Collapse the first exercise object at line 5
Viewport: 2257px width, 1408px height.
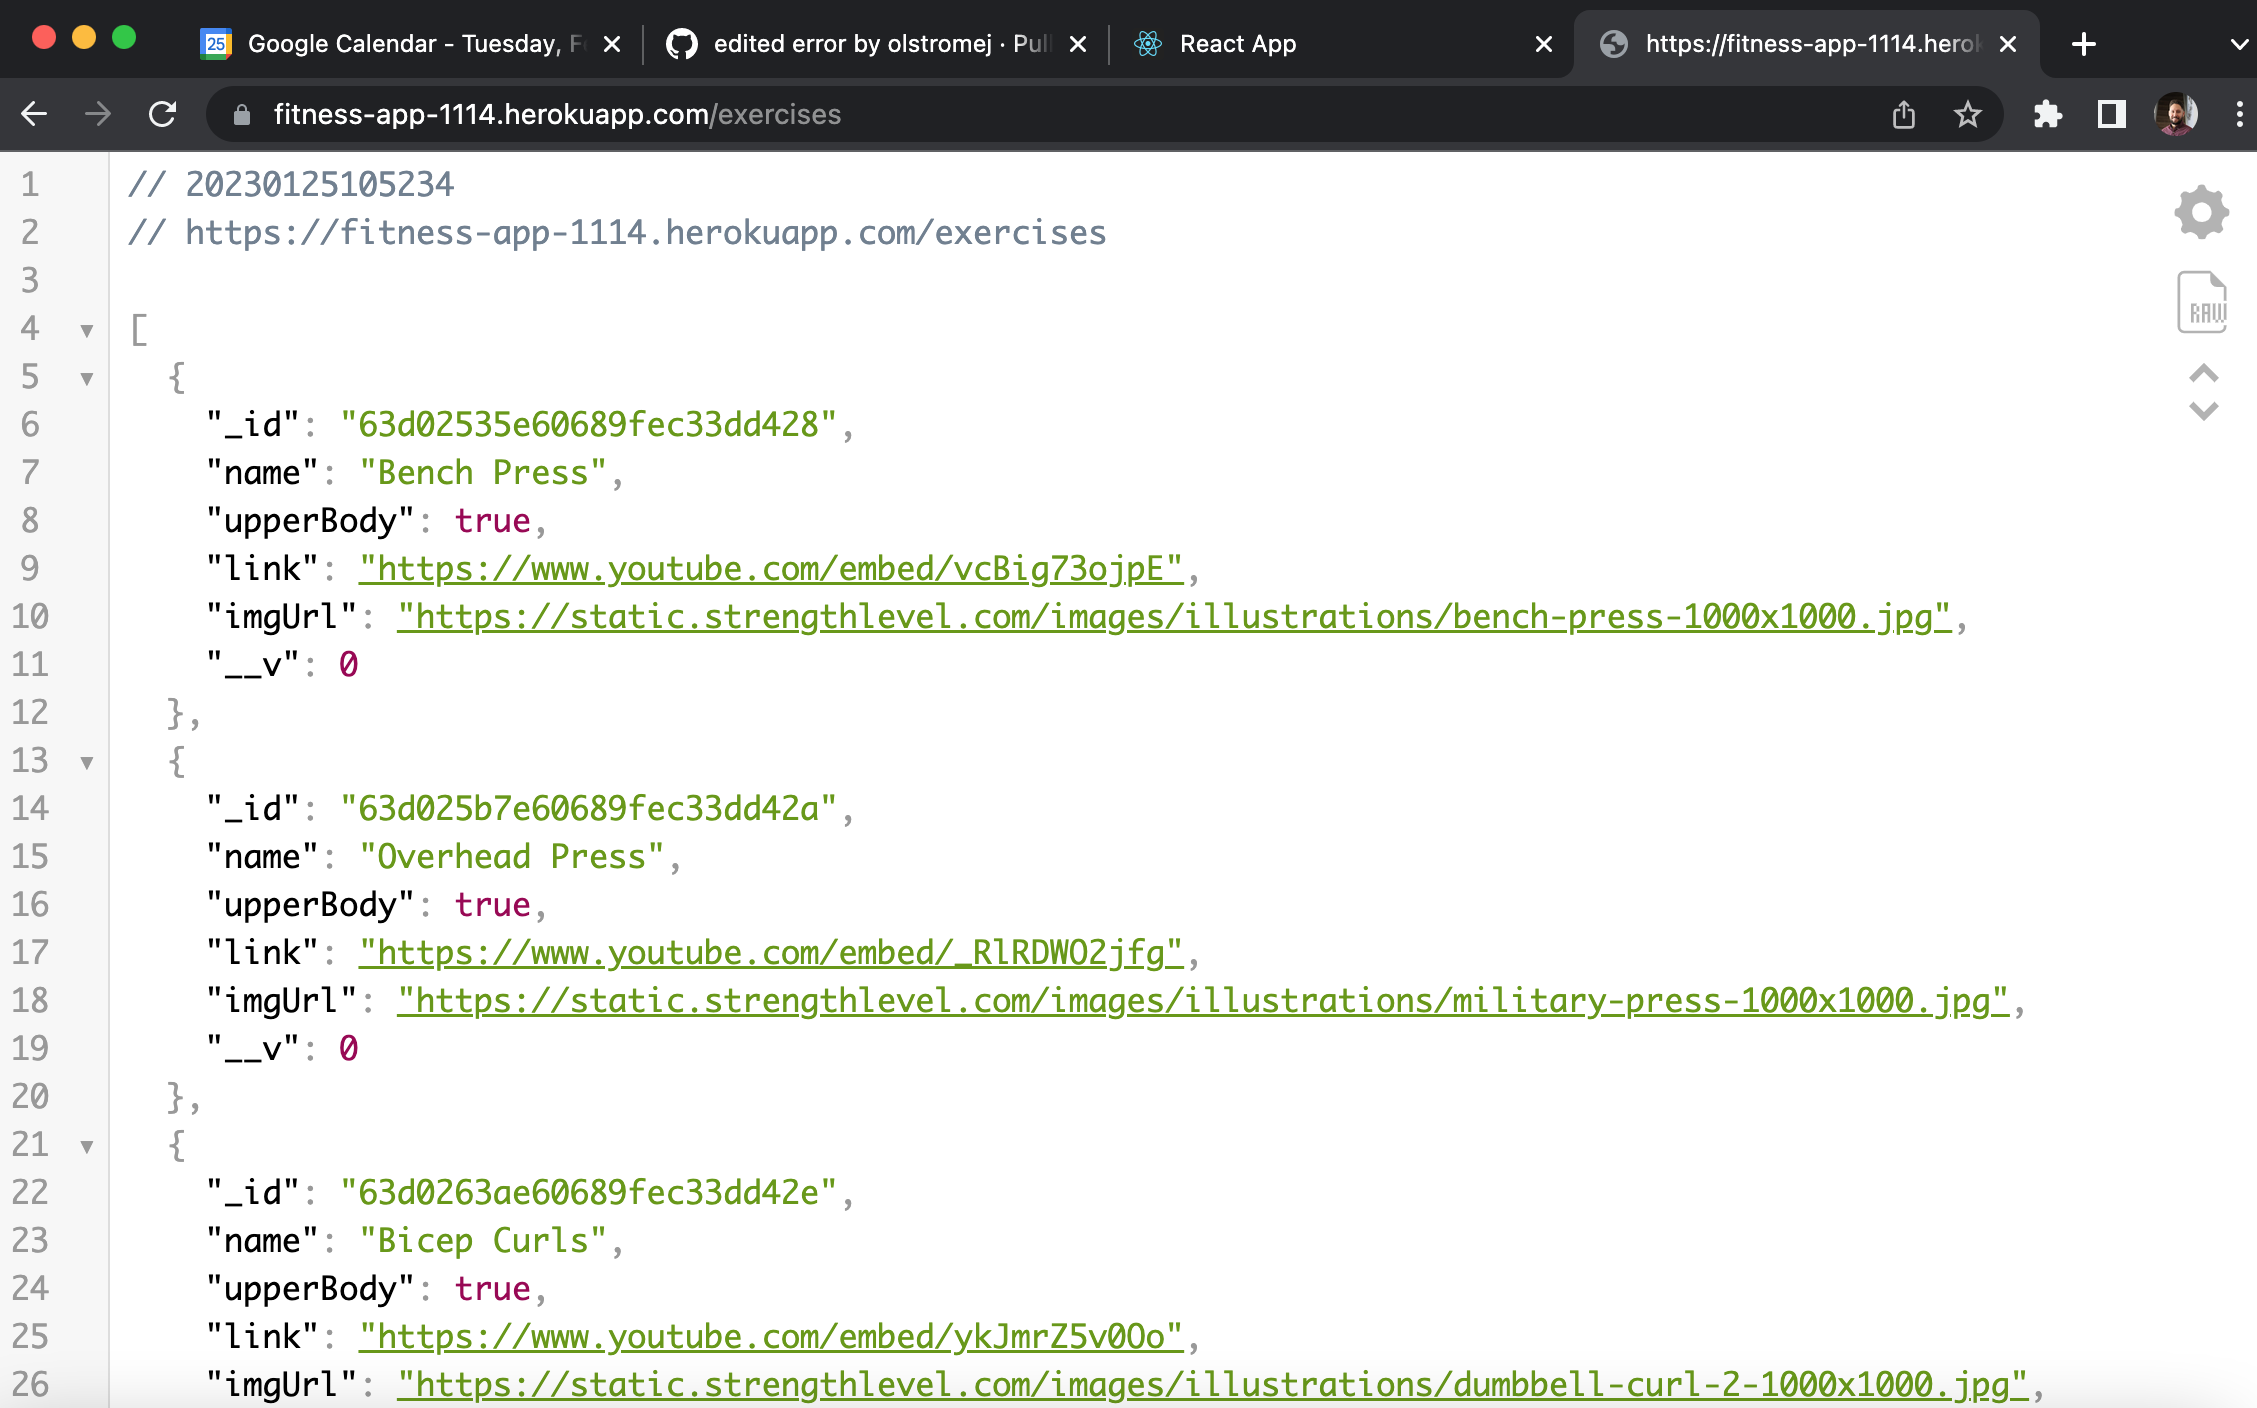(86, 376)
